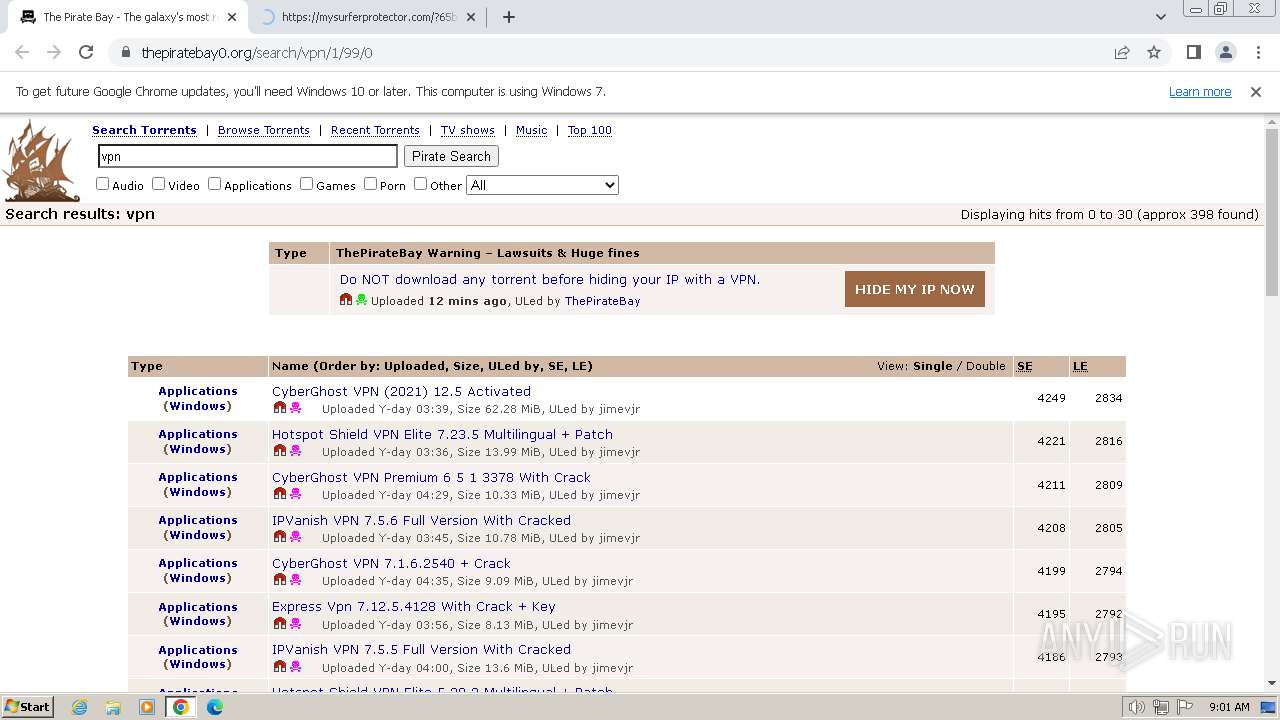Click the volume speaker tray icon

(x=1136, y=707)
